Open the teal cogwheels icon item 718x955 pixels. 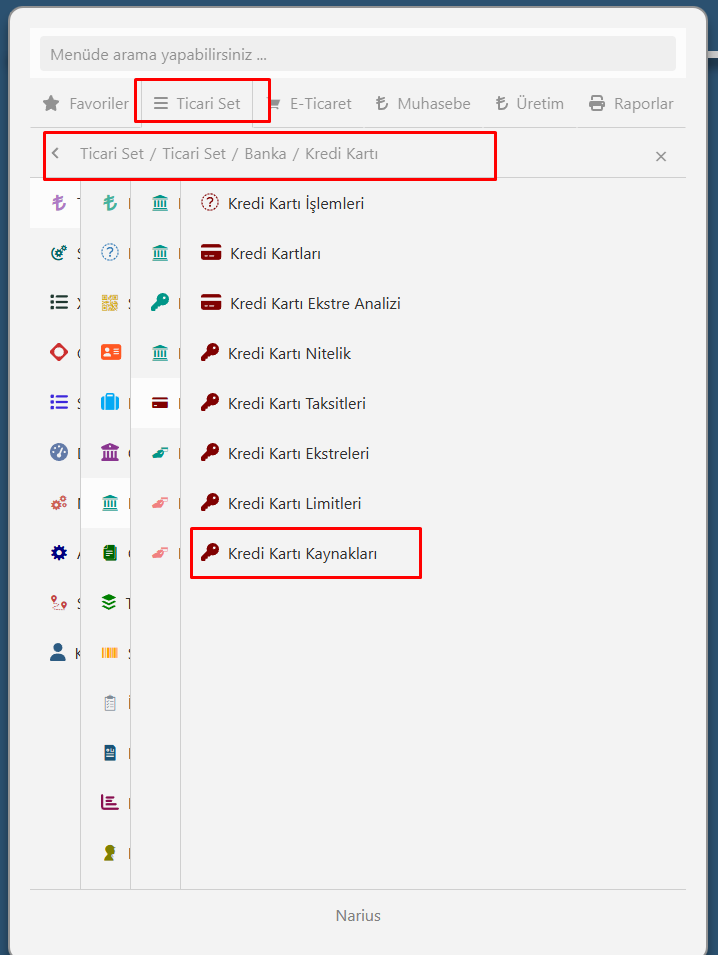58,252
